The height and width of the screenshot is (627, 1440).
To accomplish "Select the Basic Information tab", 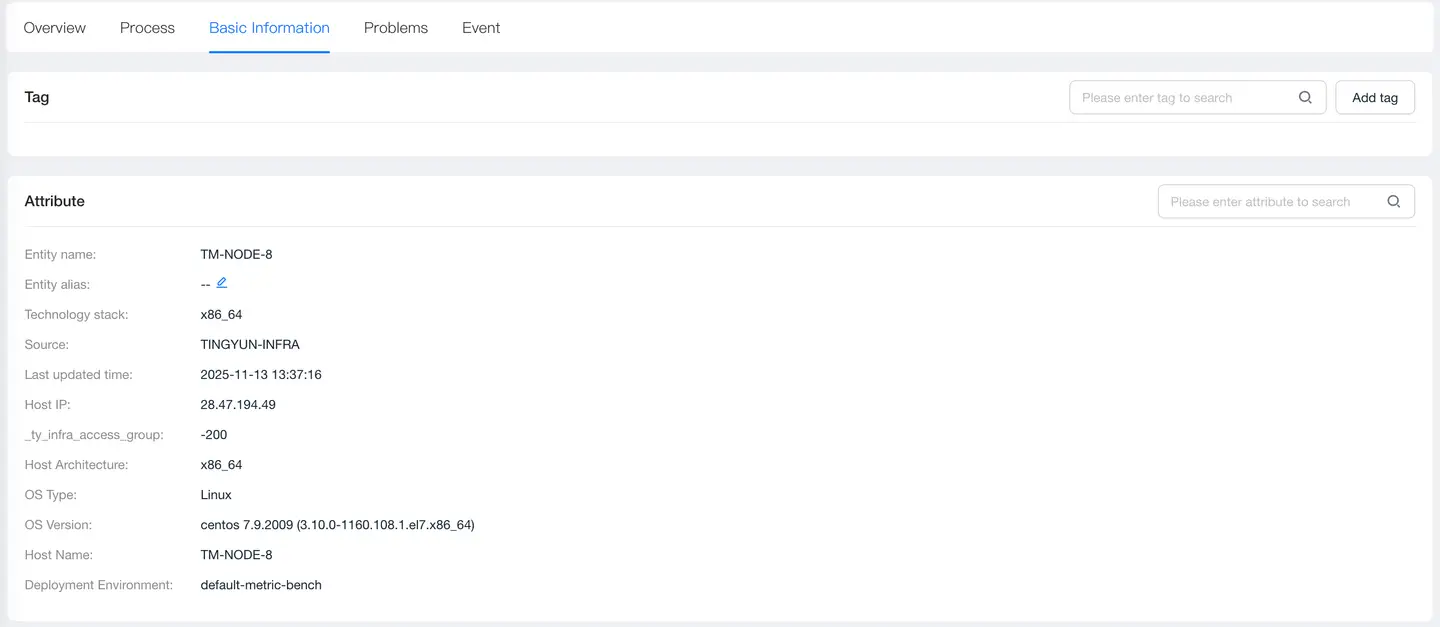I will click(269, 28).
